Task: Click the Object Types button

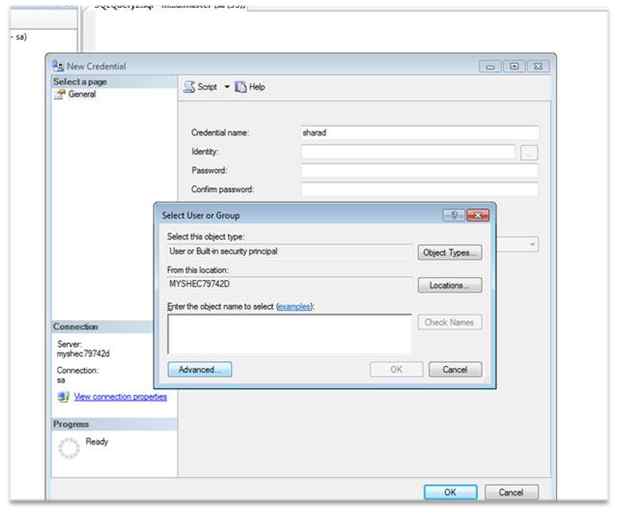Action: 449,253
